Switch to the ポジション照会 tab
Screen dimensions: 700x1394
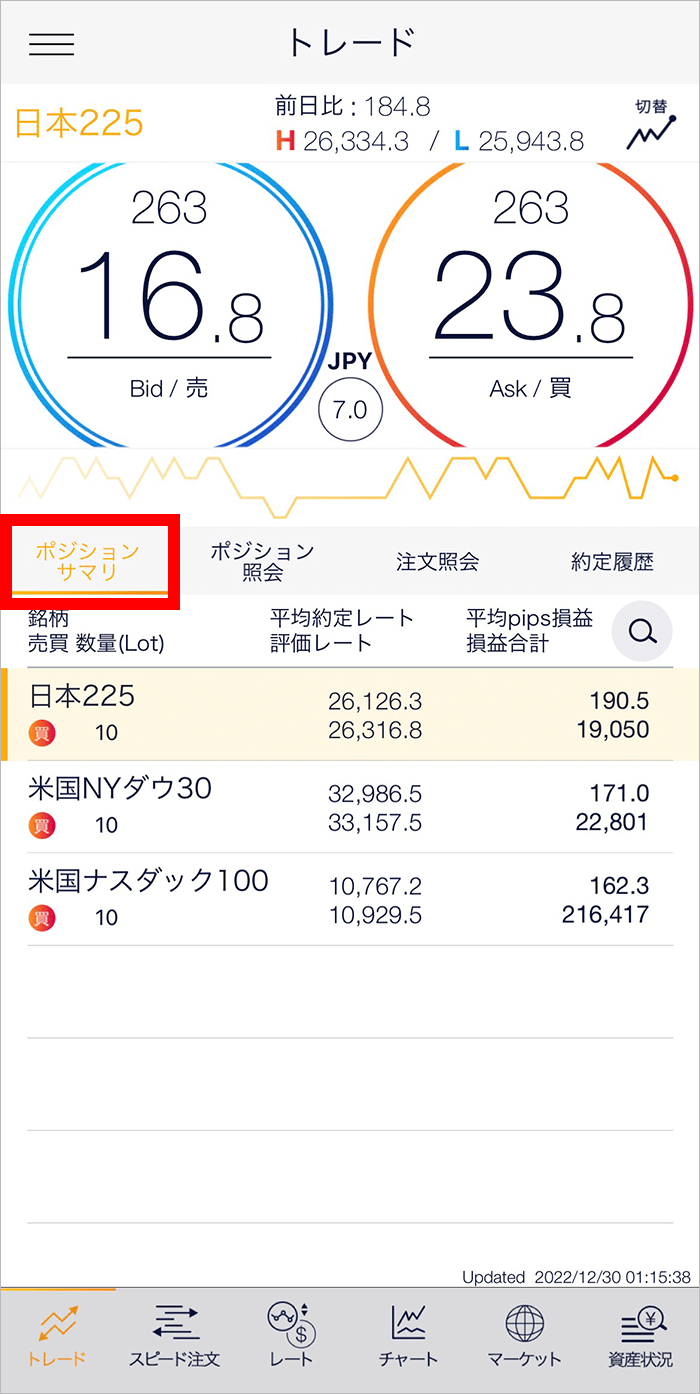pos(262,561)
